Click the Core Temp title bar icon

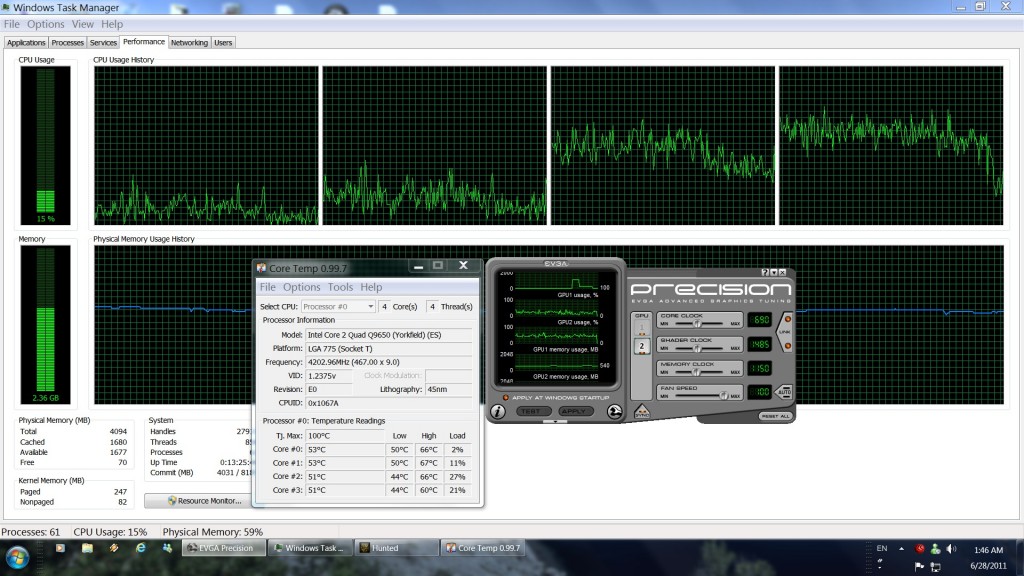262,268
